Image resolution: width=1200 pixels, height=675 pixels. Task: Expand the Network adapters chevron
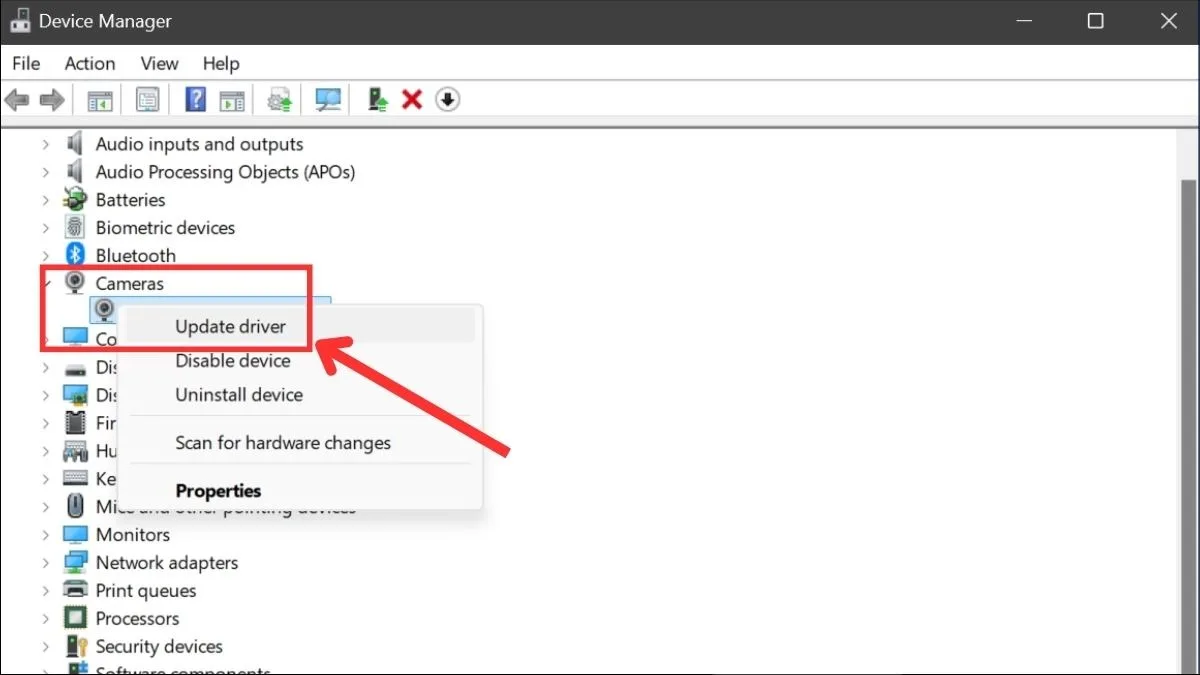45,563
